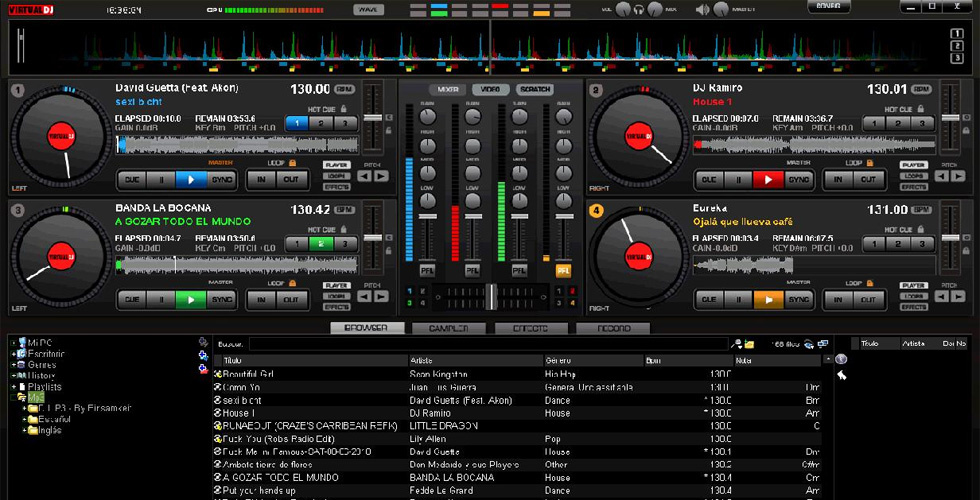Expand the Escritorio tree node
Screen dimensions: 980x500
14,354
